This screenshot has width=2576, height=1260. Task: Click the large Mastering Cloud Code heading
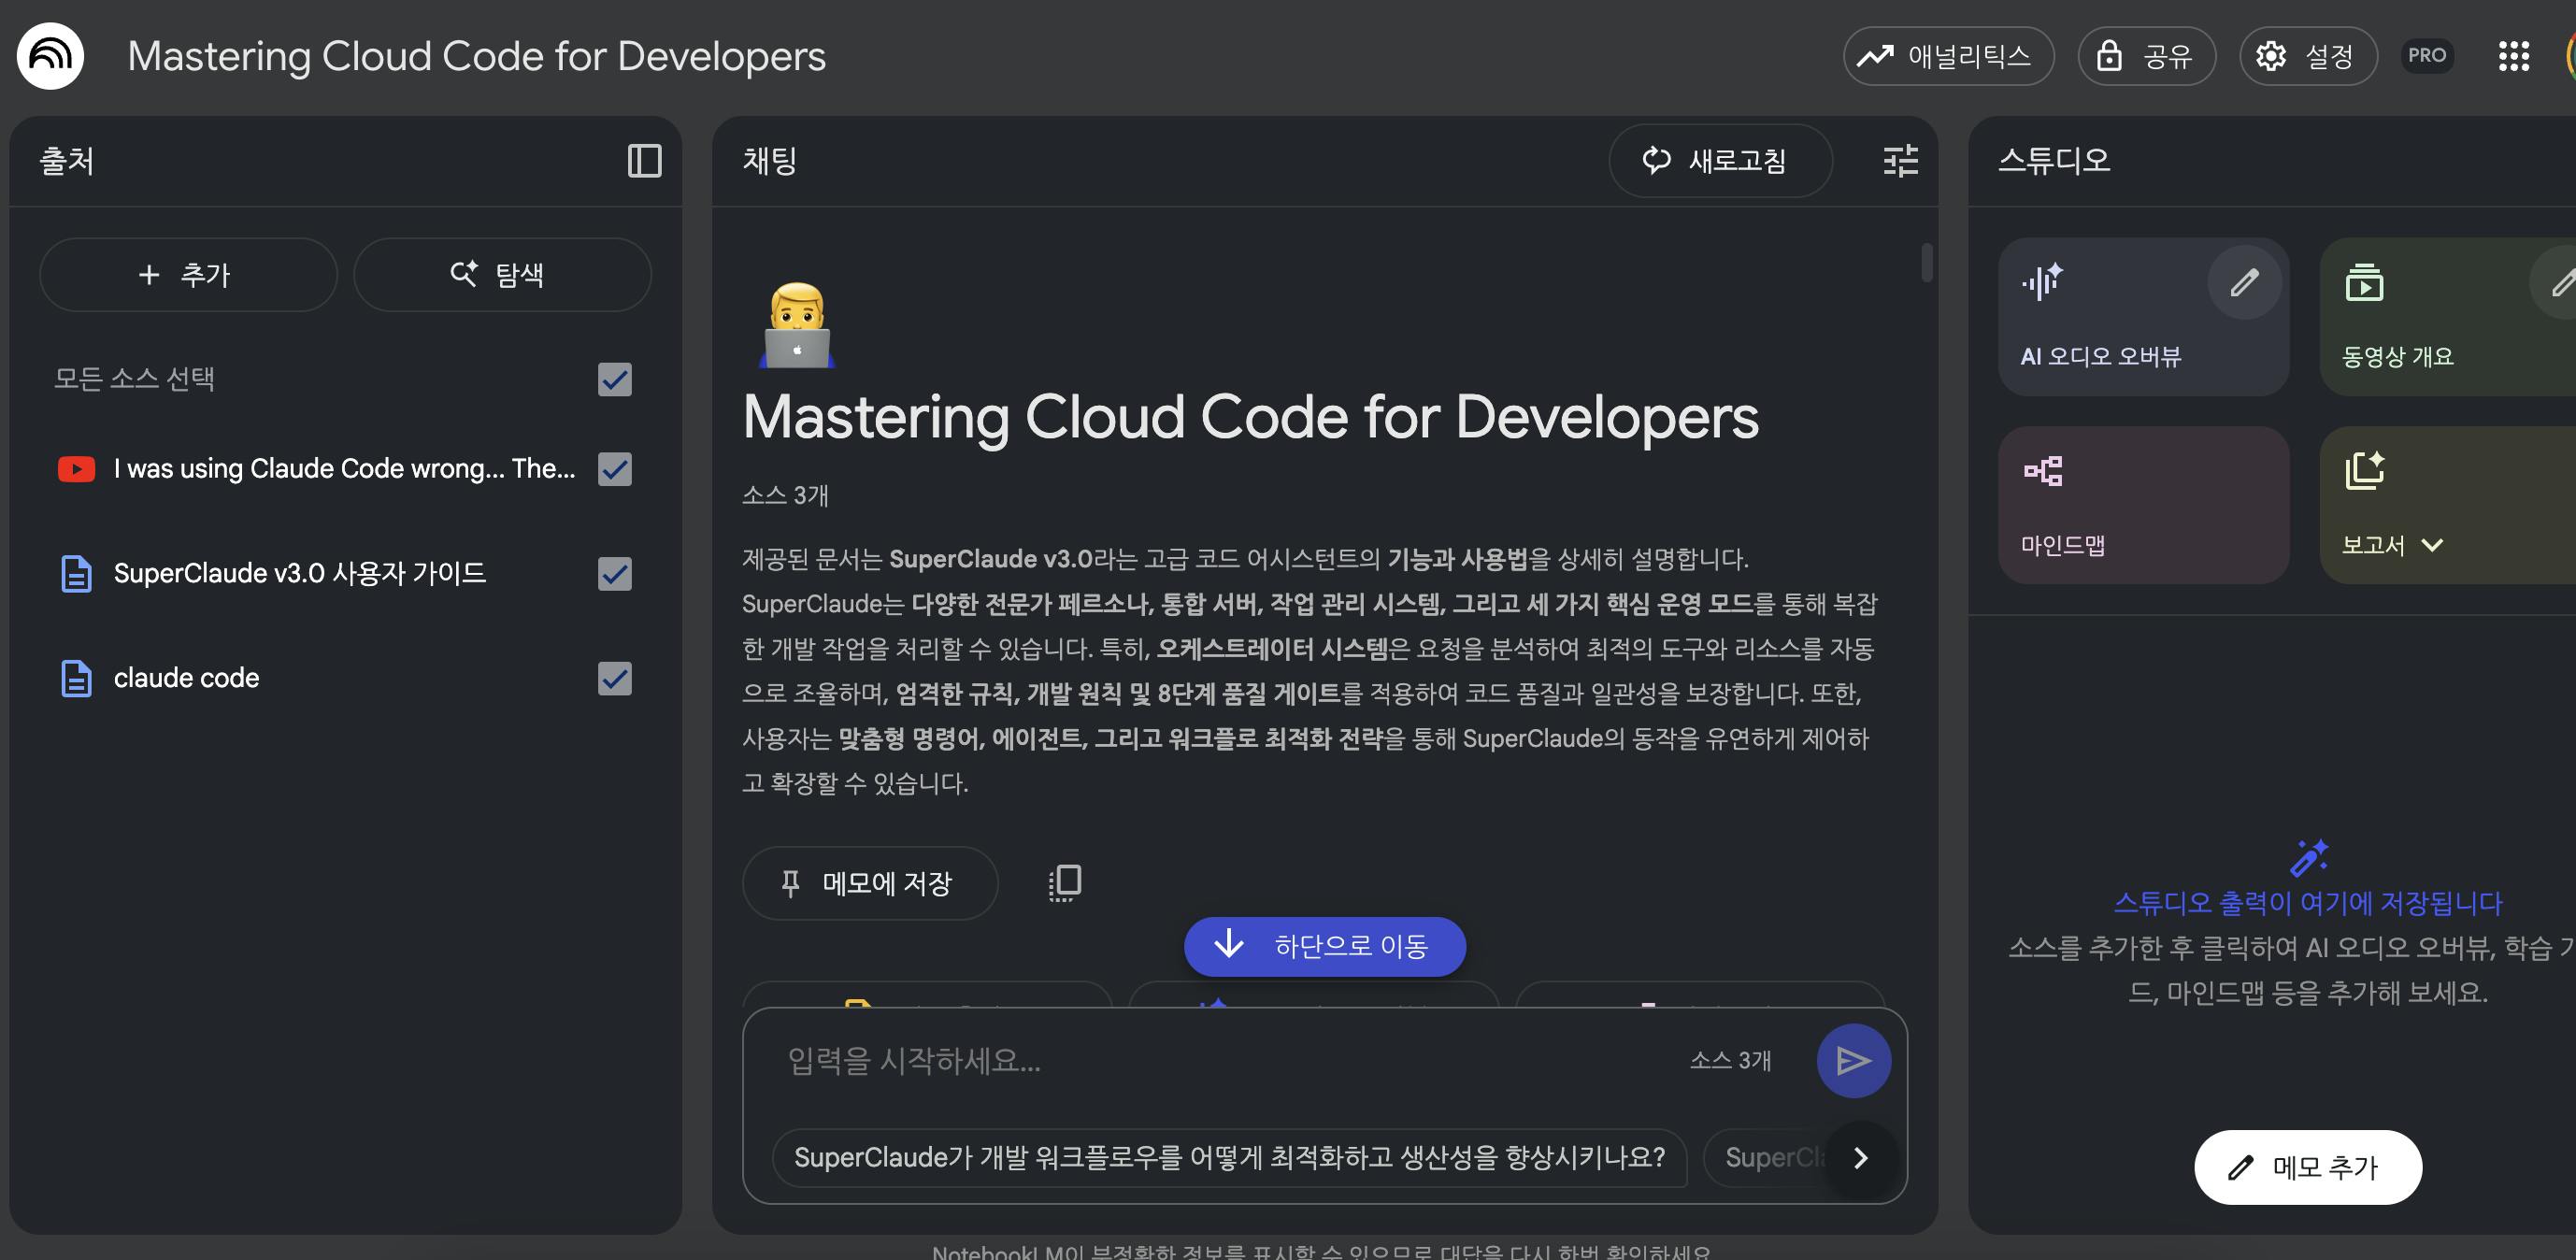[x=1250, y=417]
